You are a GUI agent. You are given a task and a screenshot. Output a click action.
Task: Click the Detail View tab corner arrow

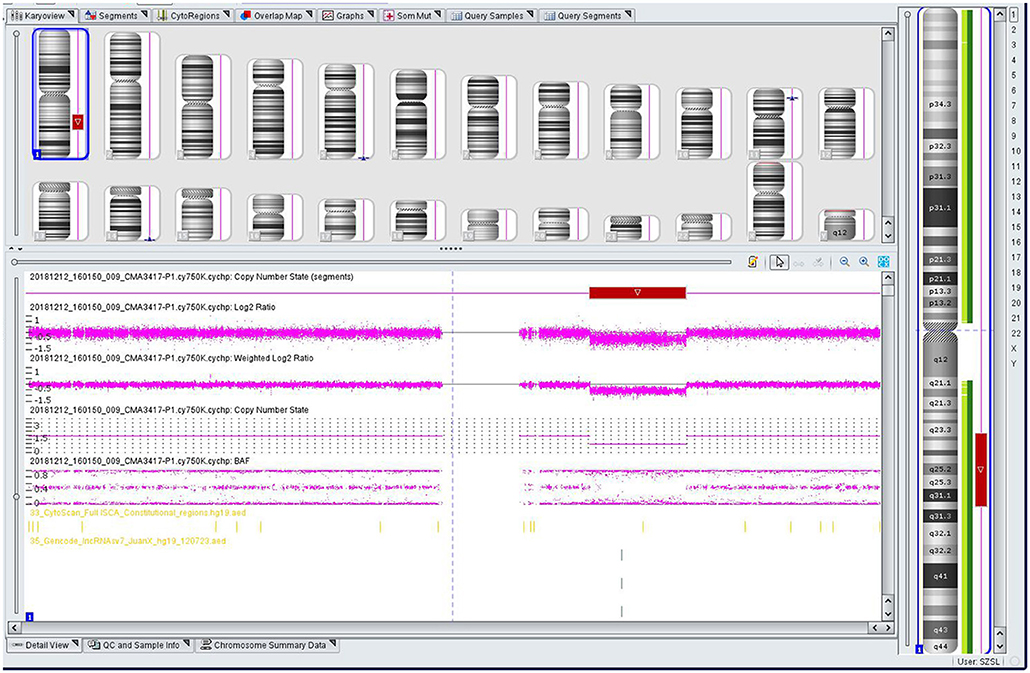click(x=74, y=643)
